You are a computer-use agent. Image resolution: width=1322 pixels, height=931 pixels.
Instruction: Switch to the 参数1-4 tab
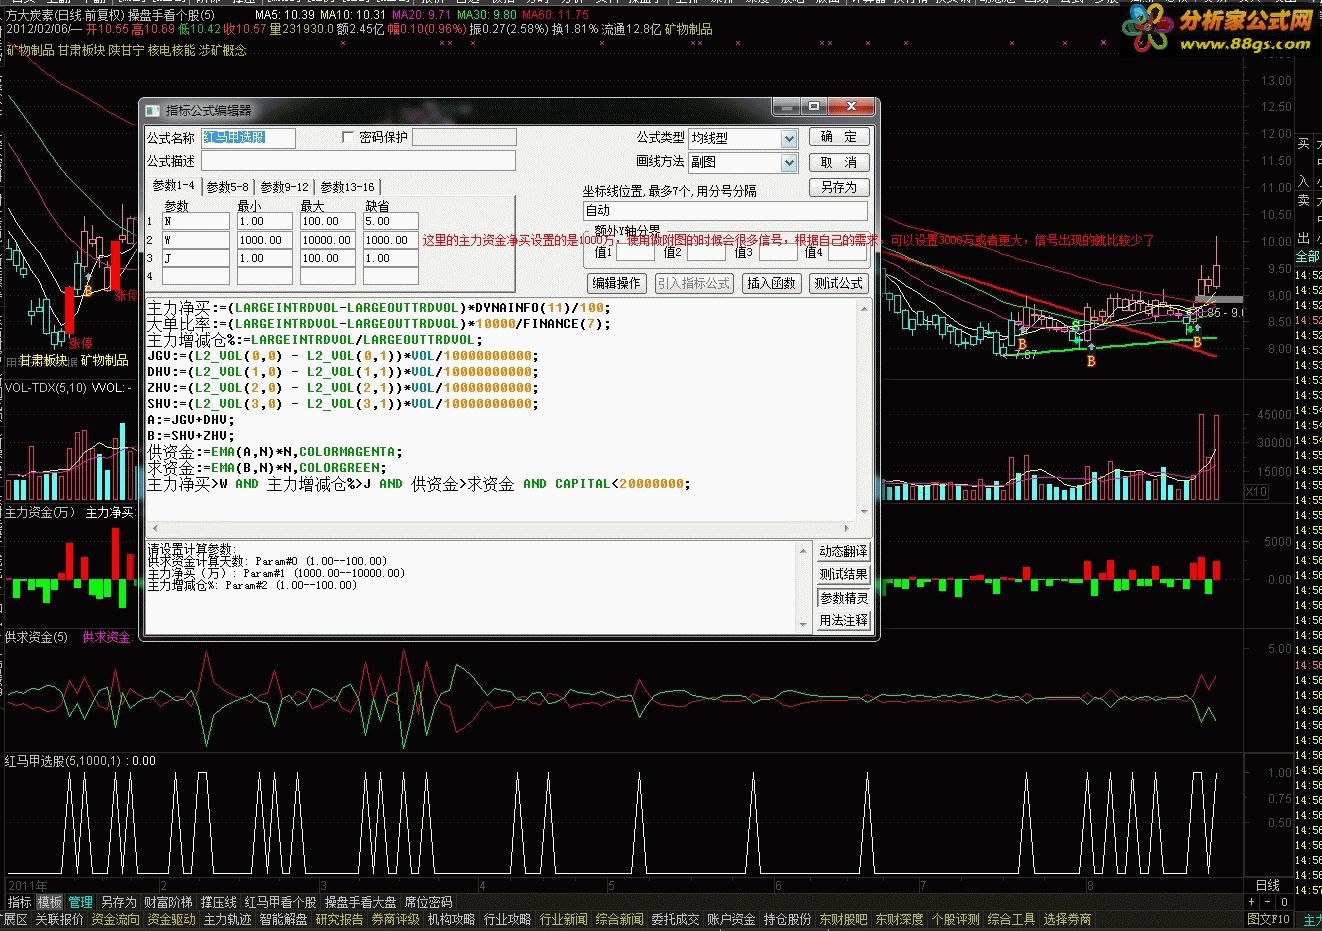coord(173,186)
